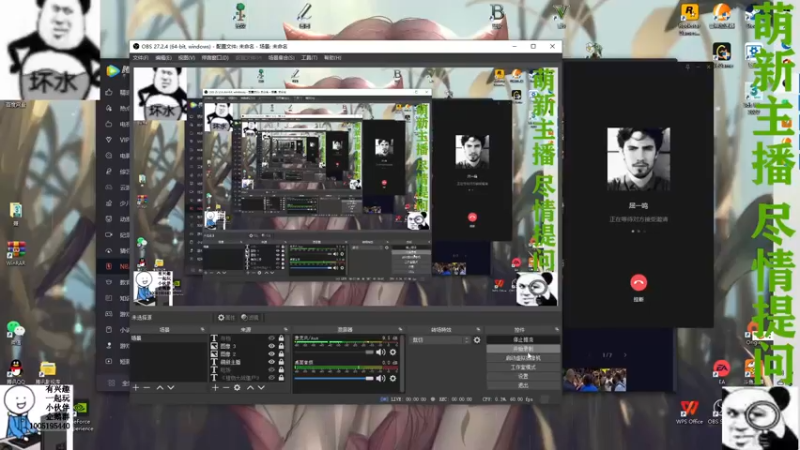The width and height of the screenshot is (800, 450).
Task: Toggle the lock for 萌新主播 text source
Action: click(281, 362)
